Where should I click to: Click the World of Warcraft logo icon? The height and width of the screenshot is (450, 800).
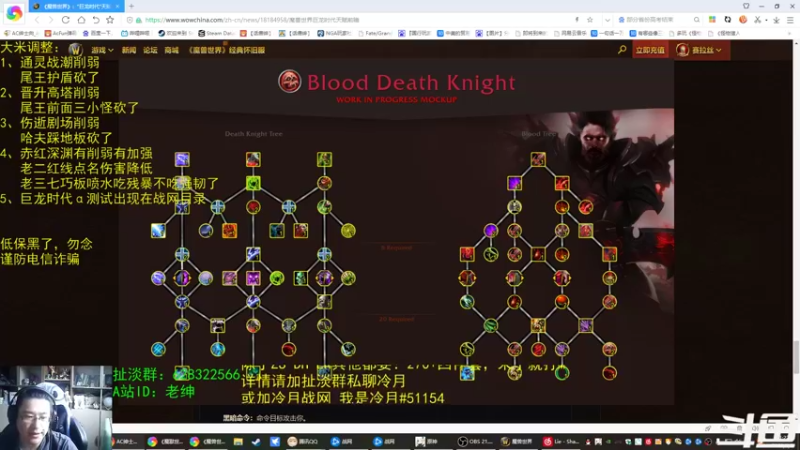[x=76, y=49]
